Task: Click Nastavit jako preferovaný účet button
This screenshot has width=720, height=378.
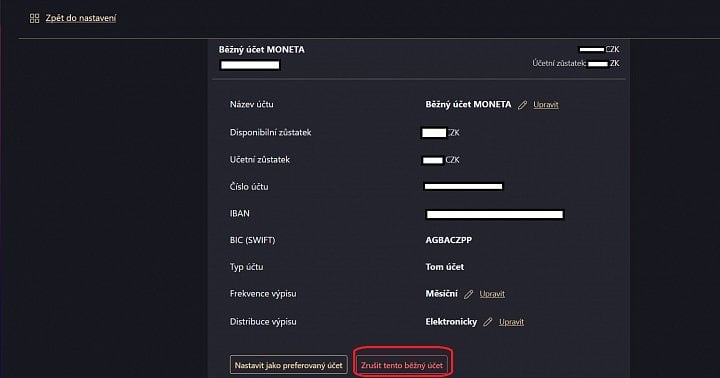Action: [288, 365]
